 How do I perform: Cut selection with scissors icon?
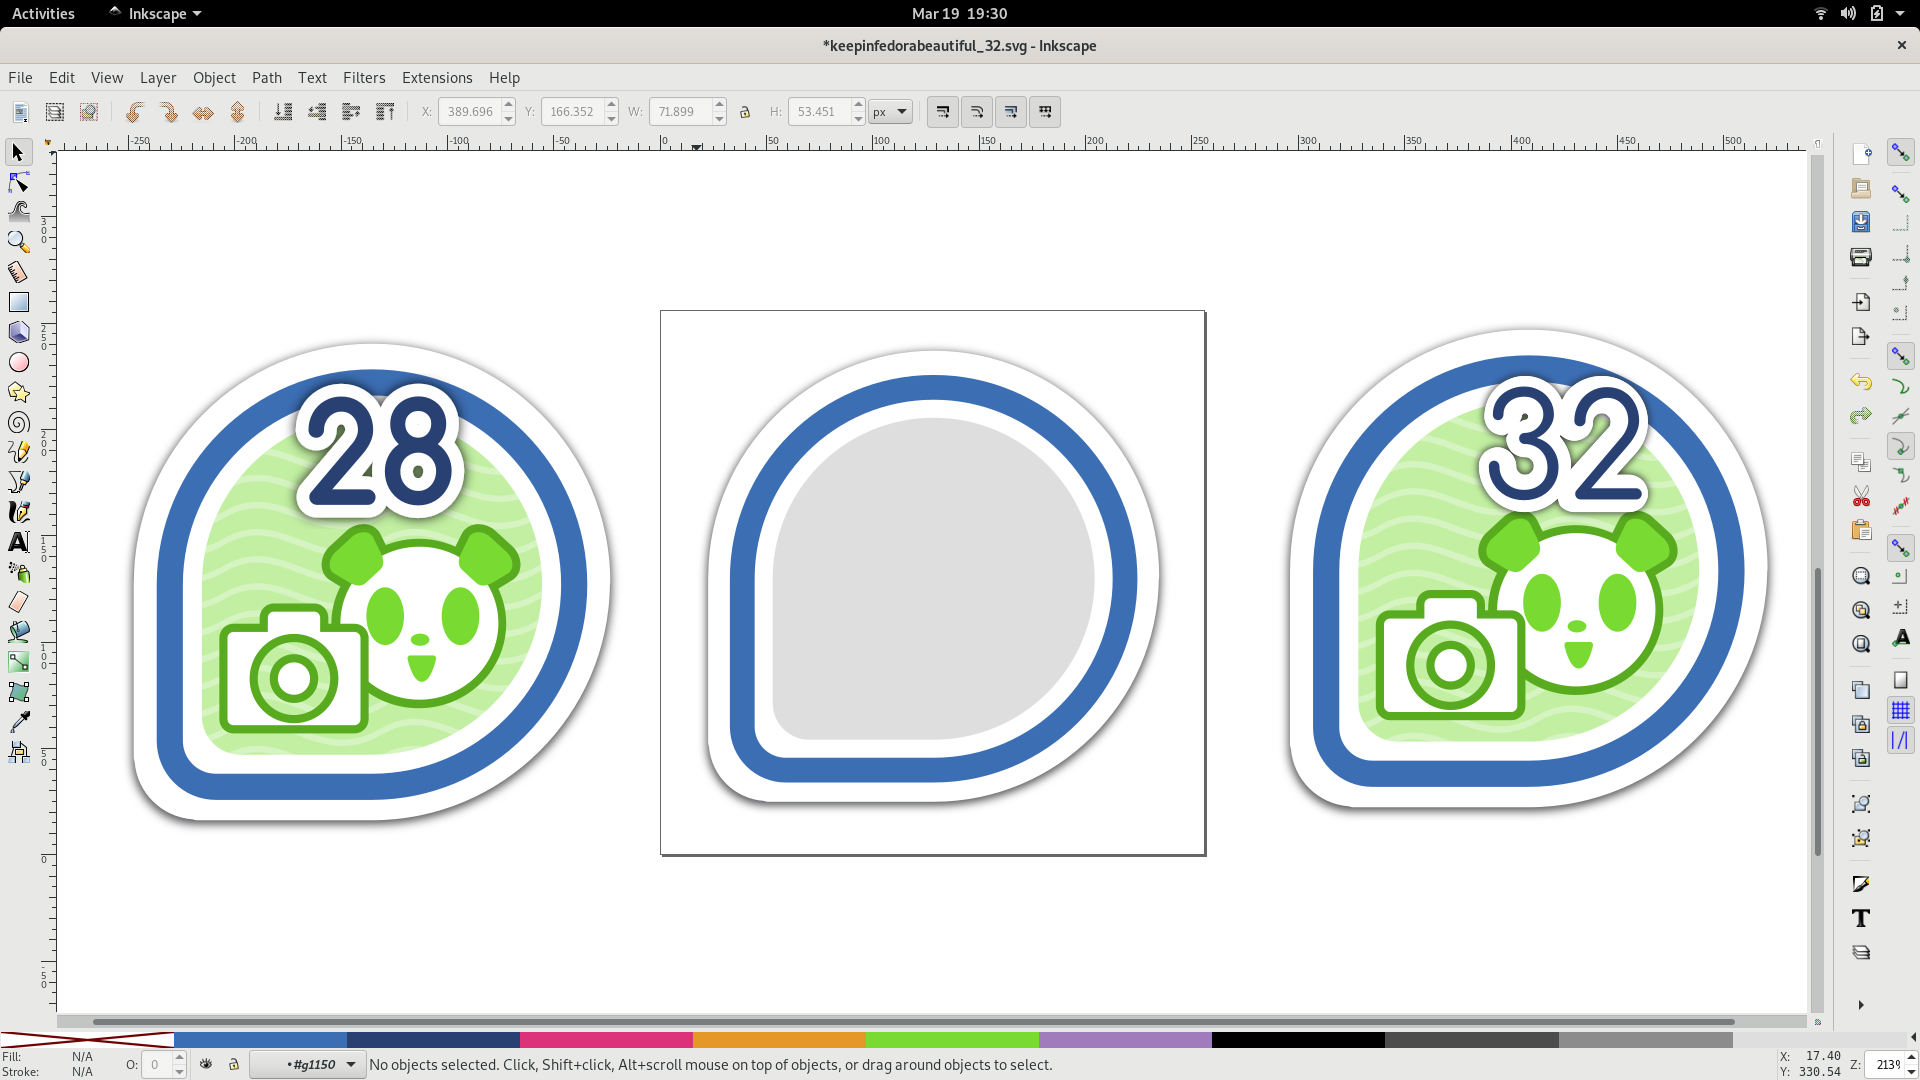click(x=1861, y=496)
